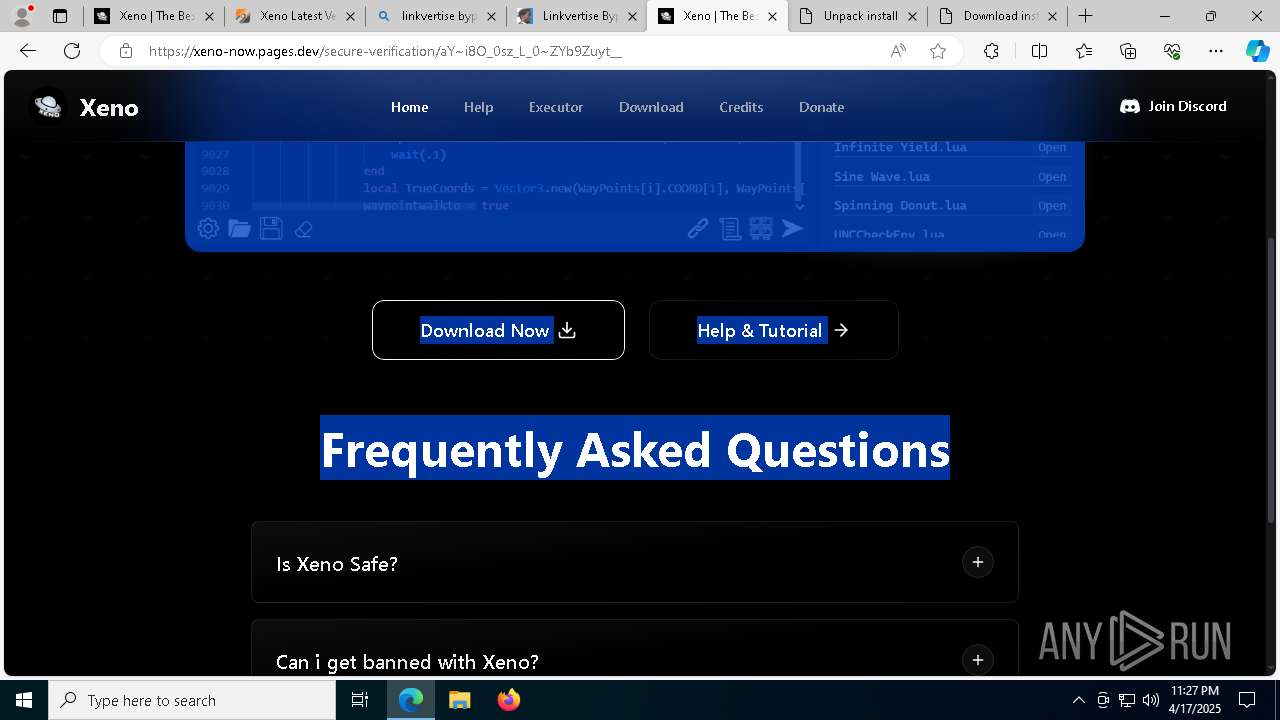The height and width of the screenshot is (720, 1280).
Task: Click the Frequently Asked Questions heading
Action: (x=635, y=449)
